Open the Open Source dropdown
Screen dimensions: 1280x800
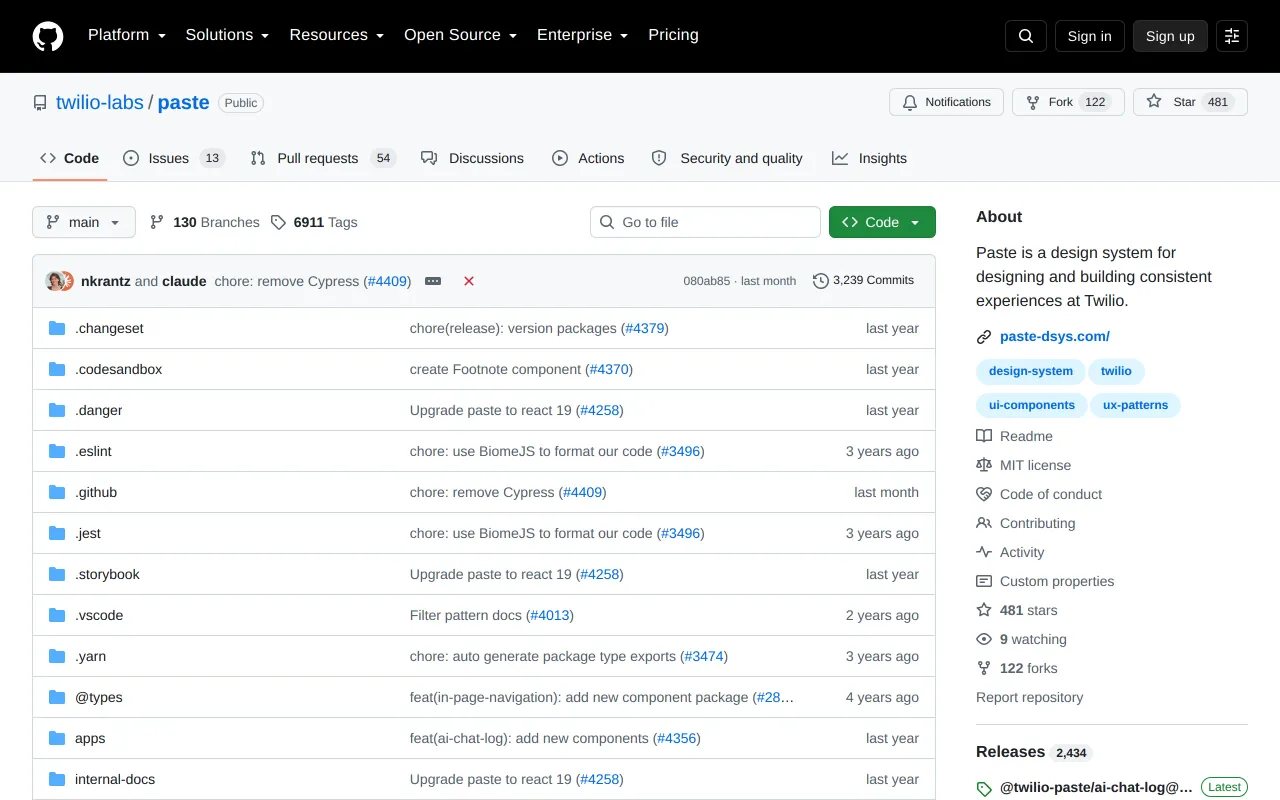tap(461, 35)
